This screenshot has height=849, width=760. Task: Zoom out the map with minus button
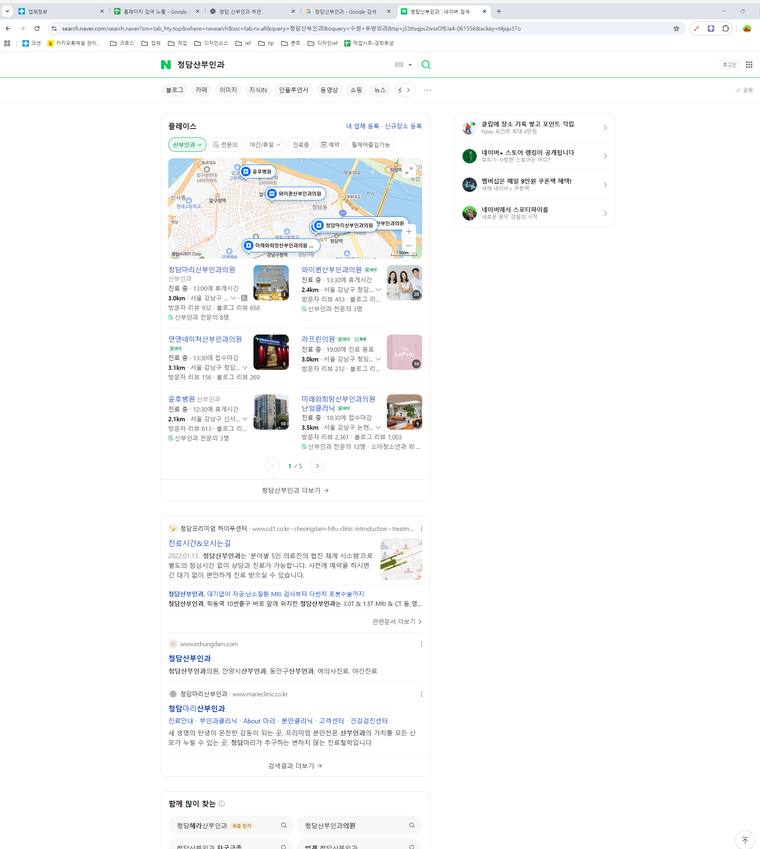(x=409, y=245)
